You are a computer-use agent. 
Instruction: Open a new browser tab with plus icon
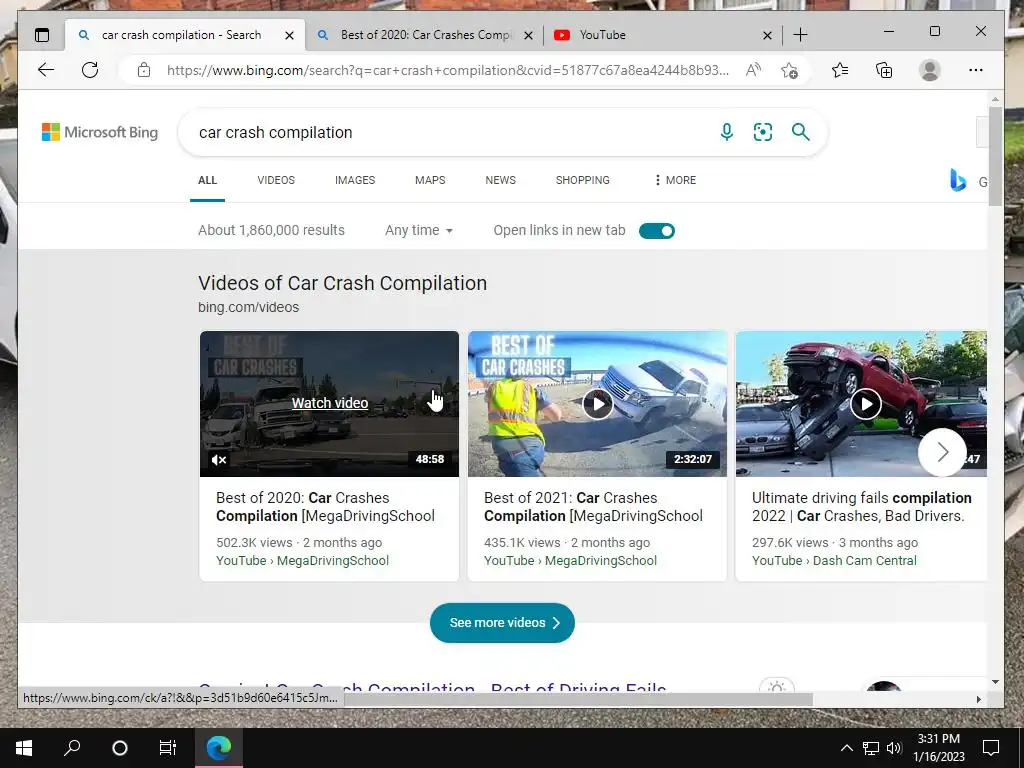800,35
